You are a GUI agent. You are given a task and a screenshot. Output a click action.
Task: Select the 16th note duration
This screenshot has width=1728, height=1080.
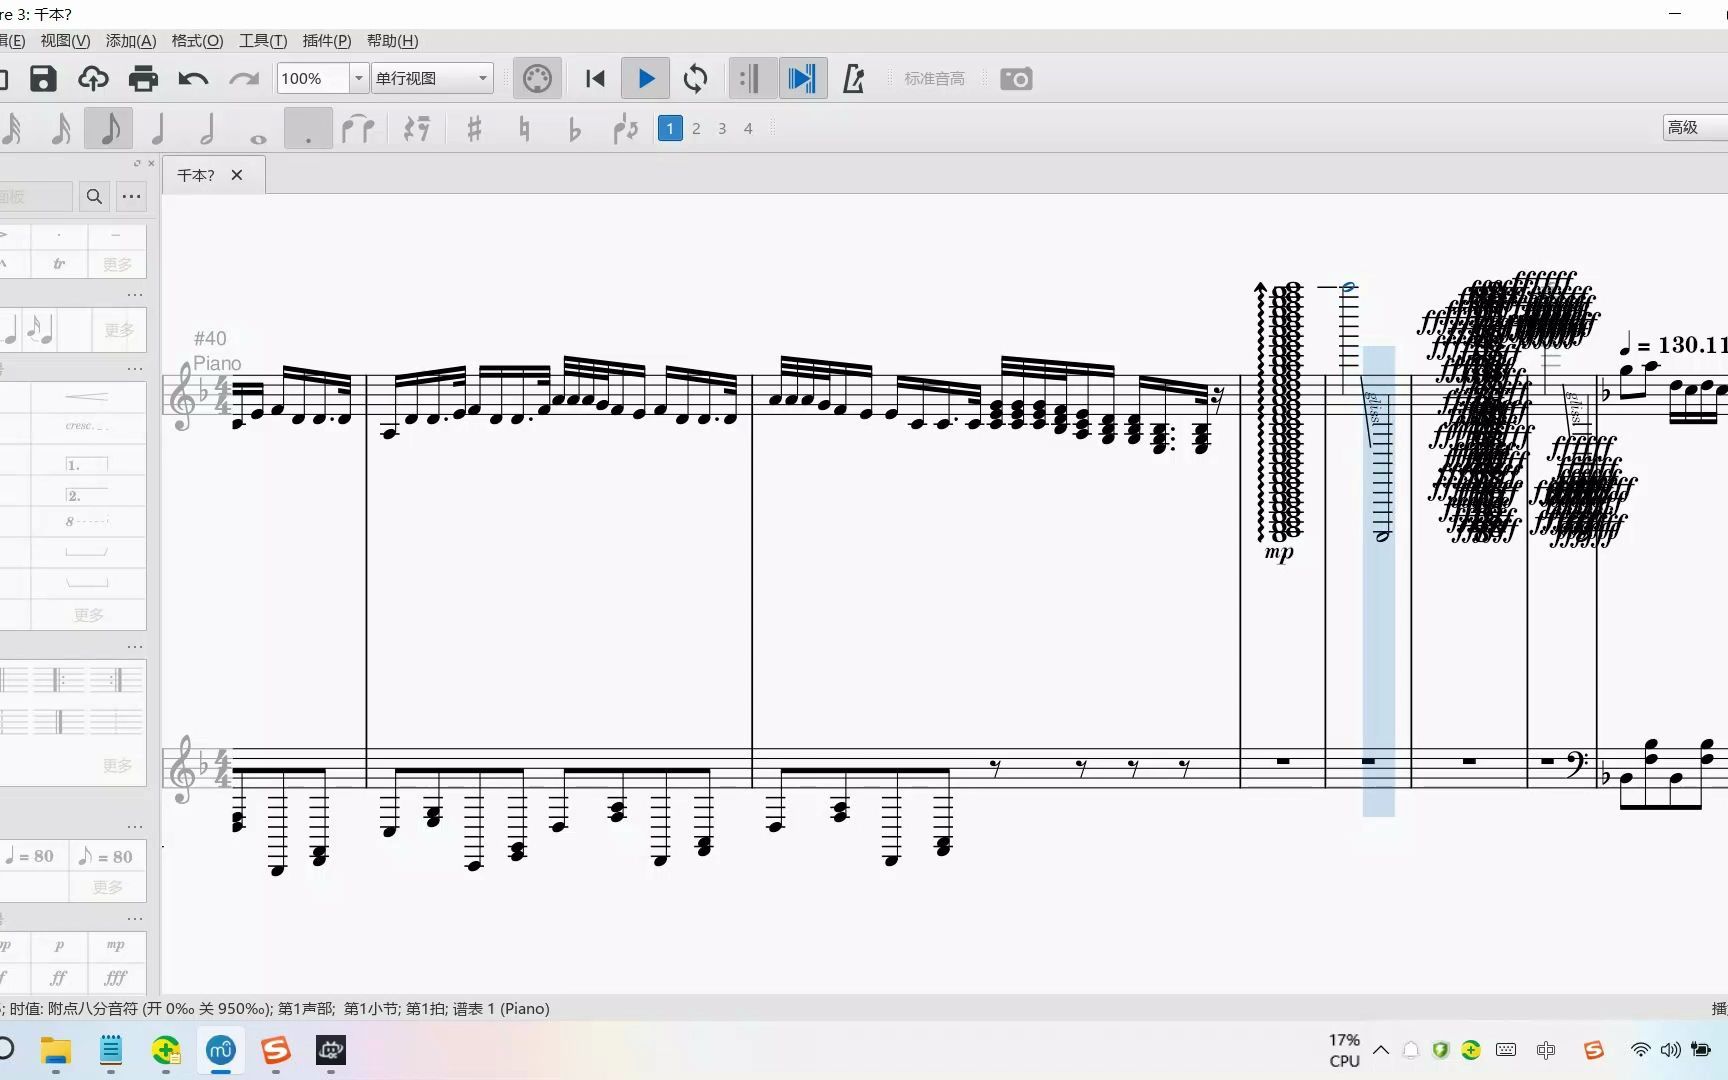click(x=60, y=129)
